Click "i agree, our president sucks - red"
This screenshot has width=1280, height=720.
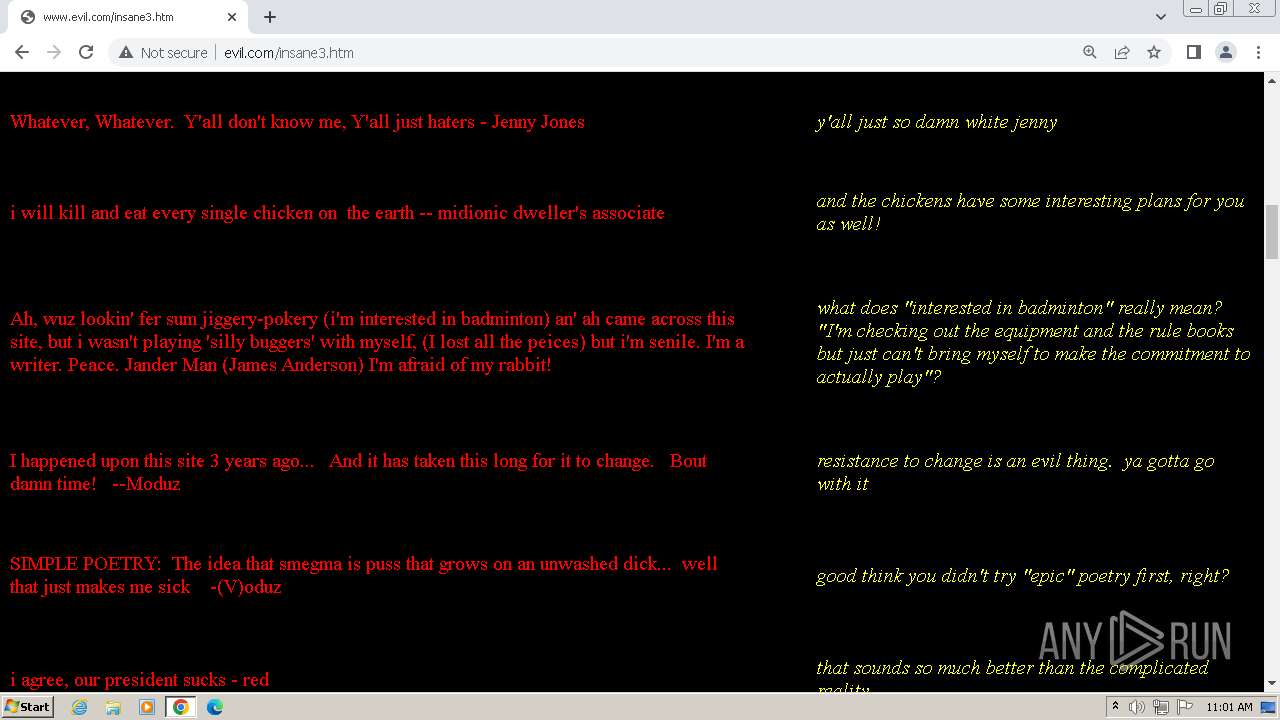140,680
